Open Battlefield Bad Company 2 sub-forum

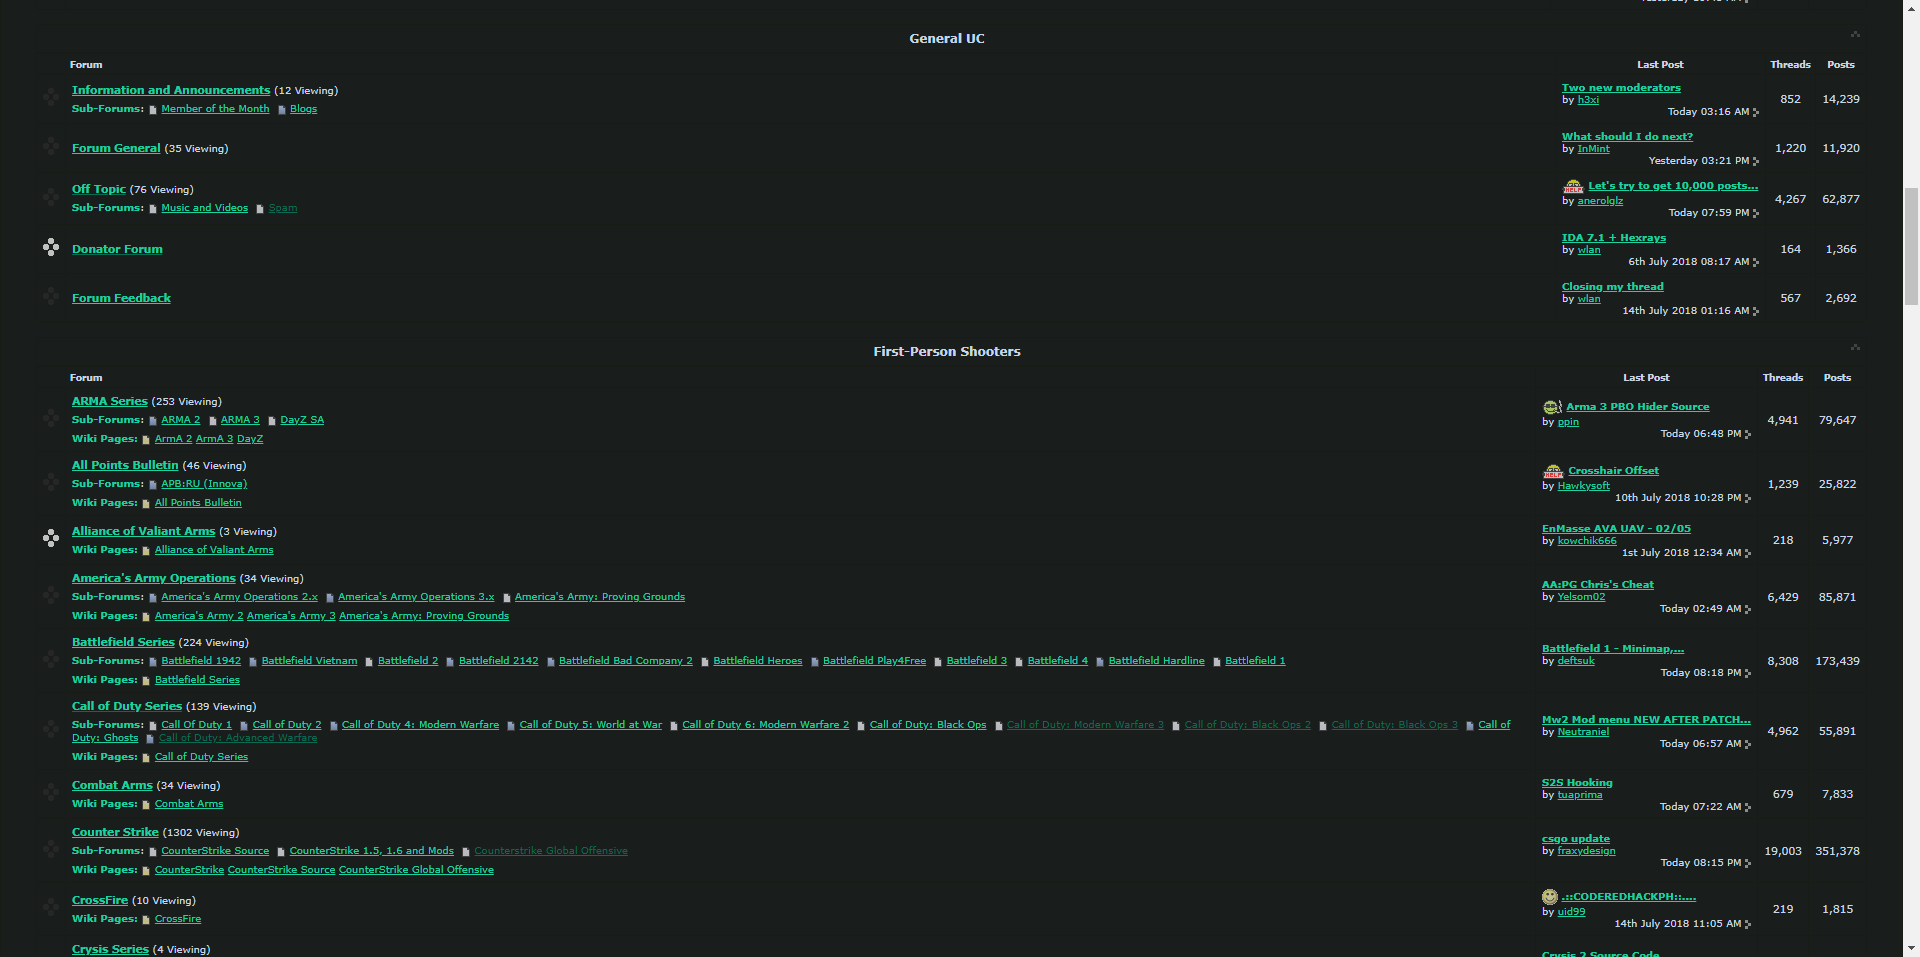[x=626, y=661]
